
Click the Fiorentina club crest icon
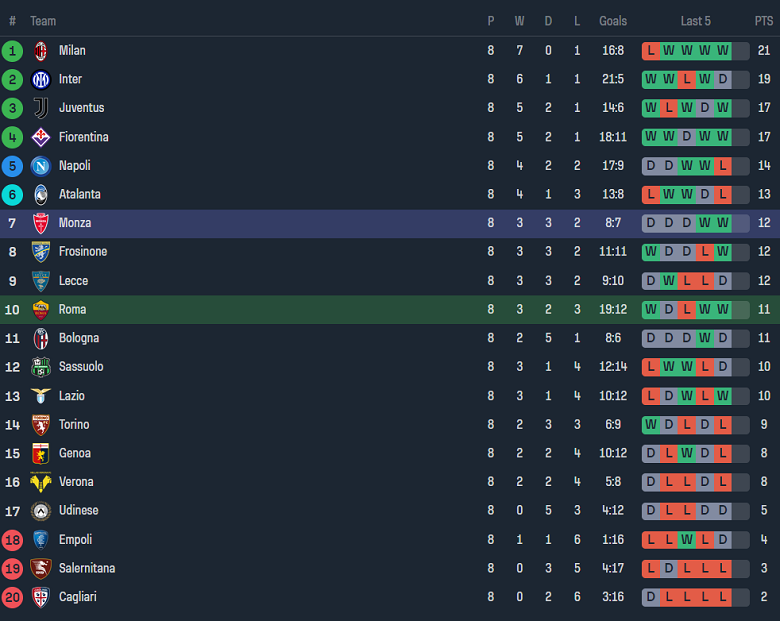41,137
